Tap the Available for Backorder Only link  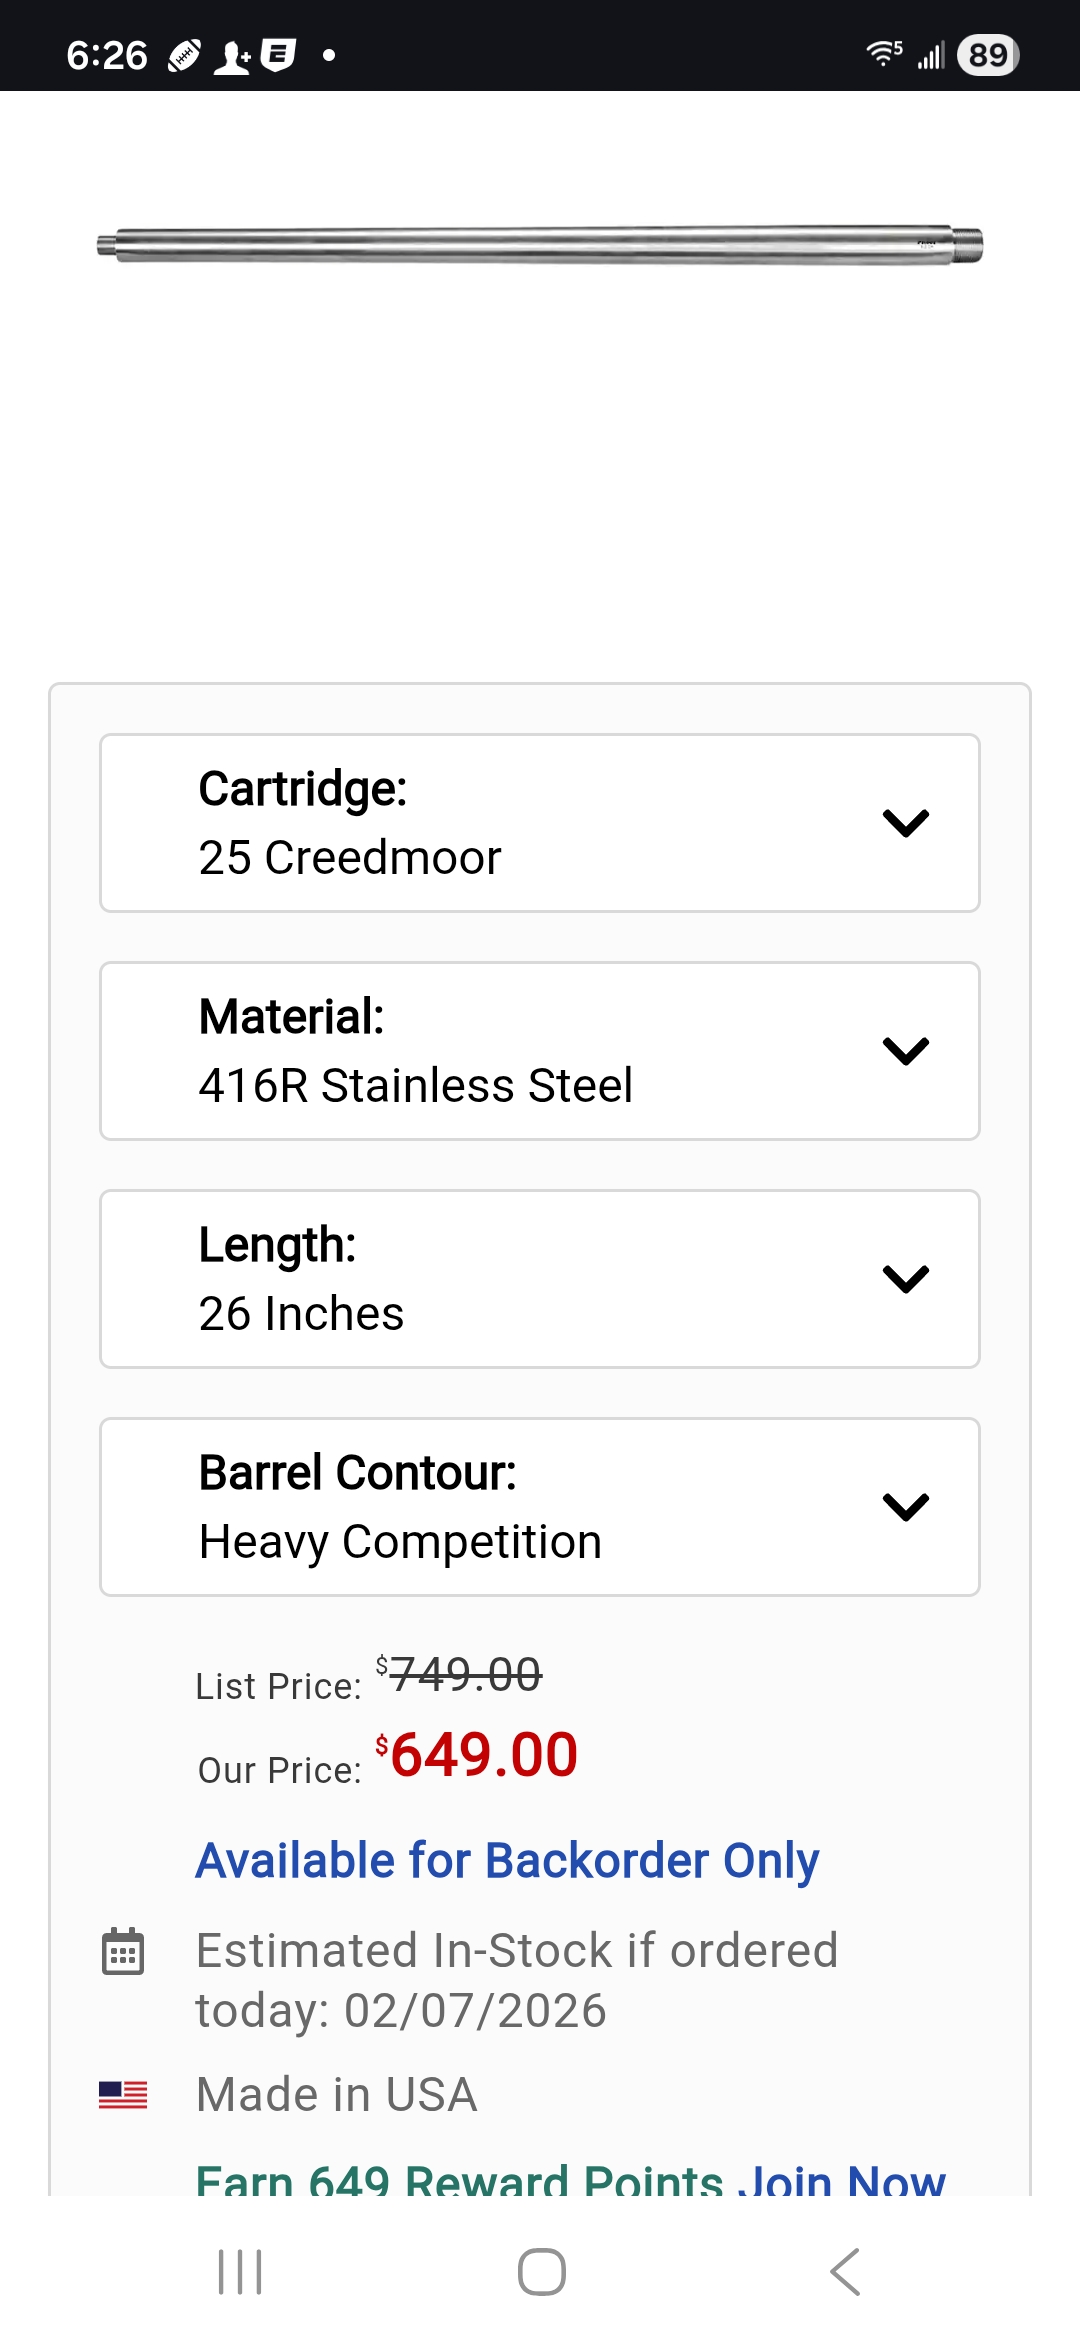(507, 1861)
